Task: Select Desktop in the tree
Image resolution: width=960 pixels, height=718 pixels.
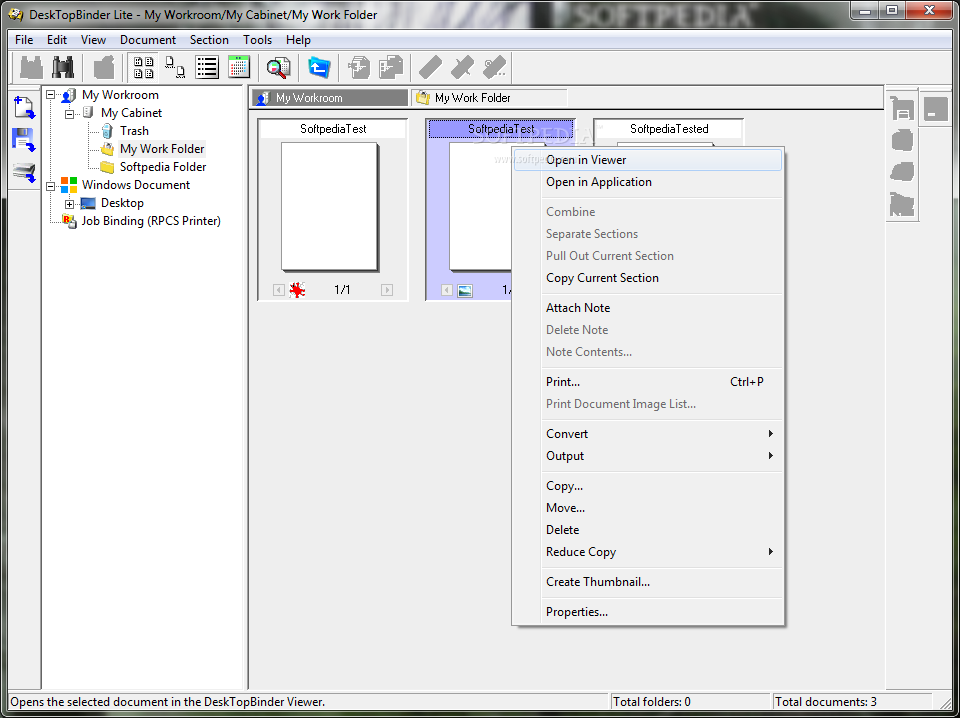Action: pyautogui.click(x=122, y=203)
